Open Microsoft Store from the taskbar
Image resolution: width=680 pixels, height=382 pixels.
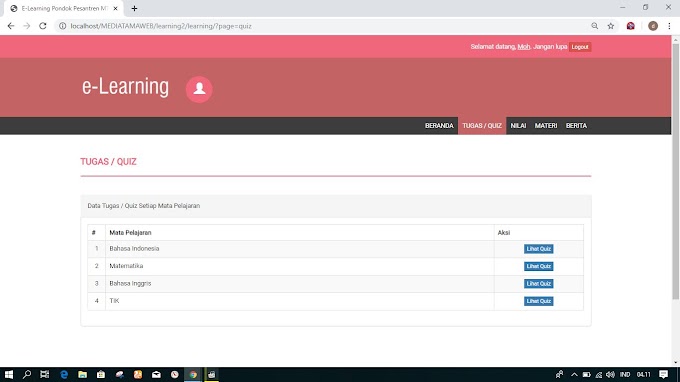coord(101,375)
